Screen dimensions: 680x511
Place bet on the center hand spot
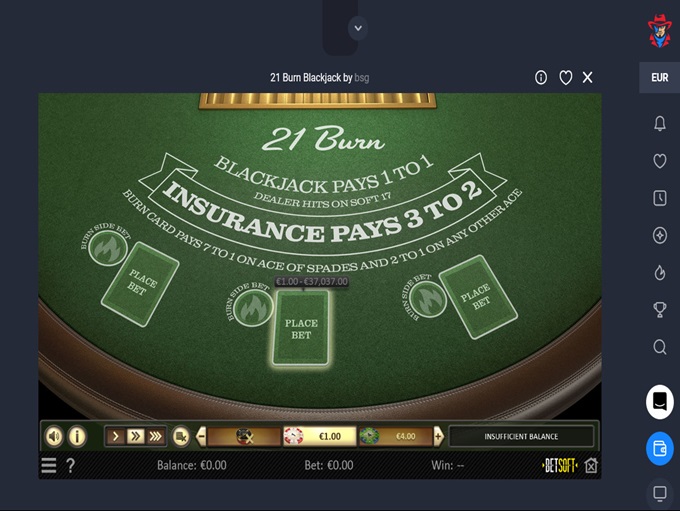(301, 328)
